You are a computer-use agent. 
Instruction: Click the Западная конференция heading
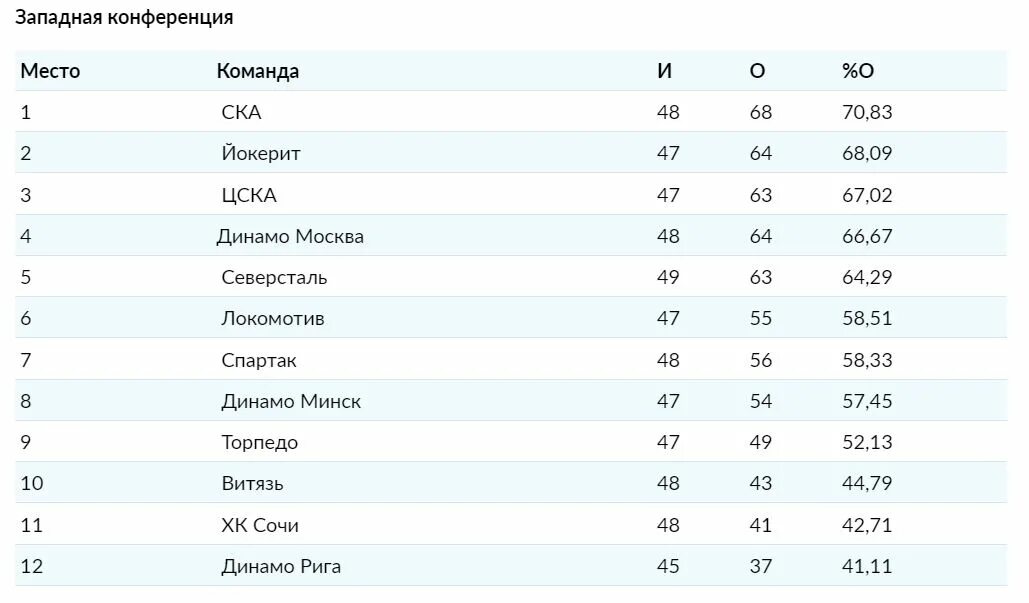[124, 18]
